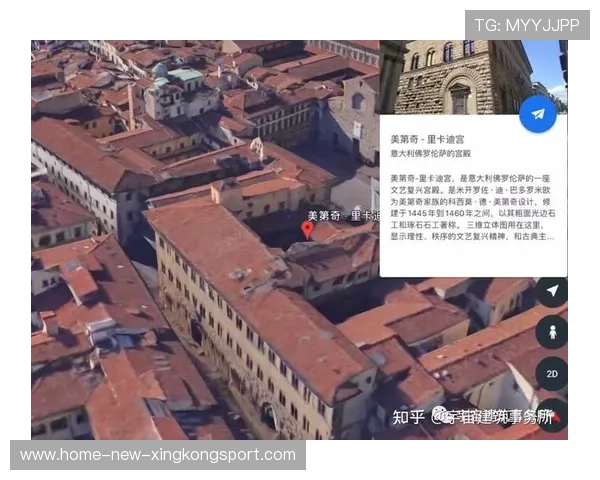The width and height of the screenshot is (600, 480).
Task: Click the red map pin marker
Action: 307,230
